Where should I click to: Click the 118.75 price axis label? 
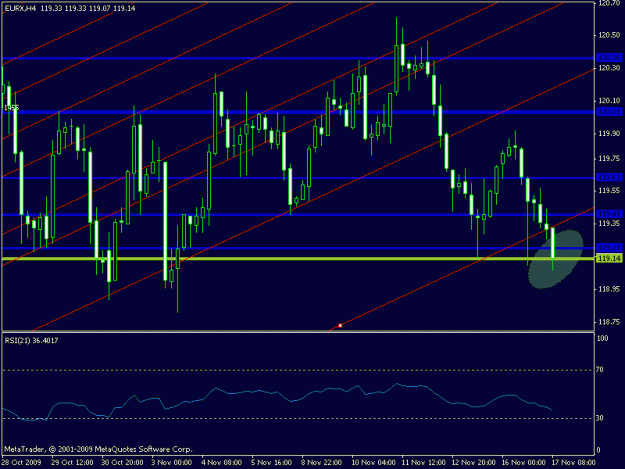point(609,322)
